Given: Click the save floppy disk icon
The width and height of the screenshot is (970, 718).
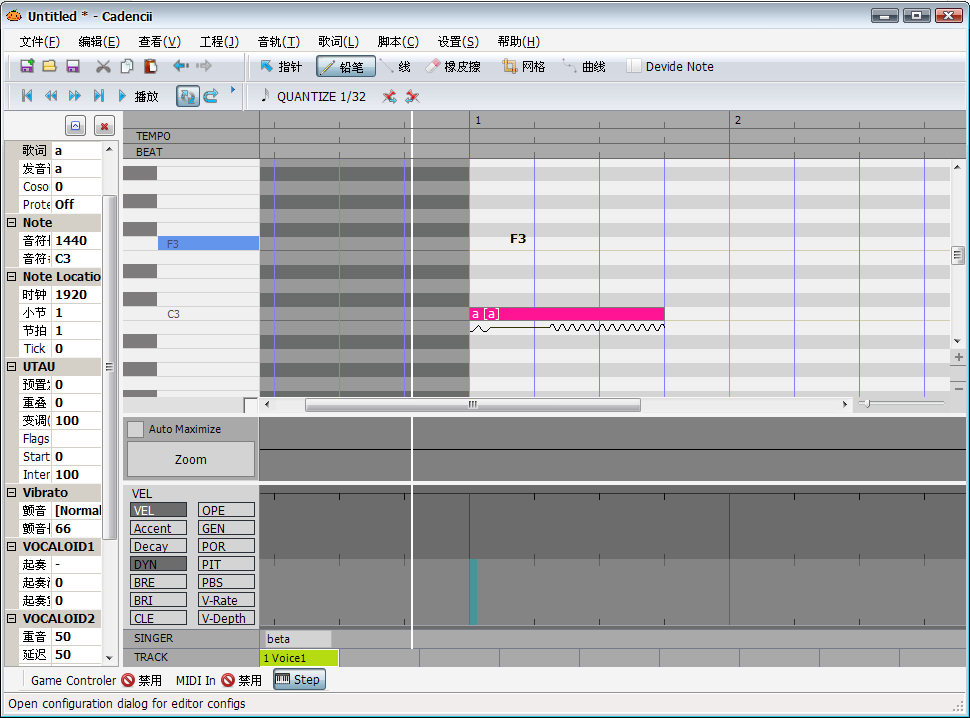Looking at the screenshot, I should 73,66.
